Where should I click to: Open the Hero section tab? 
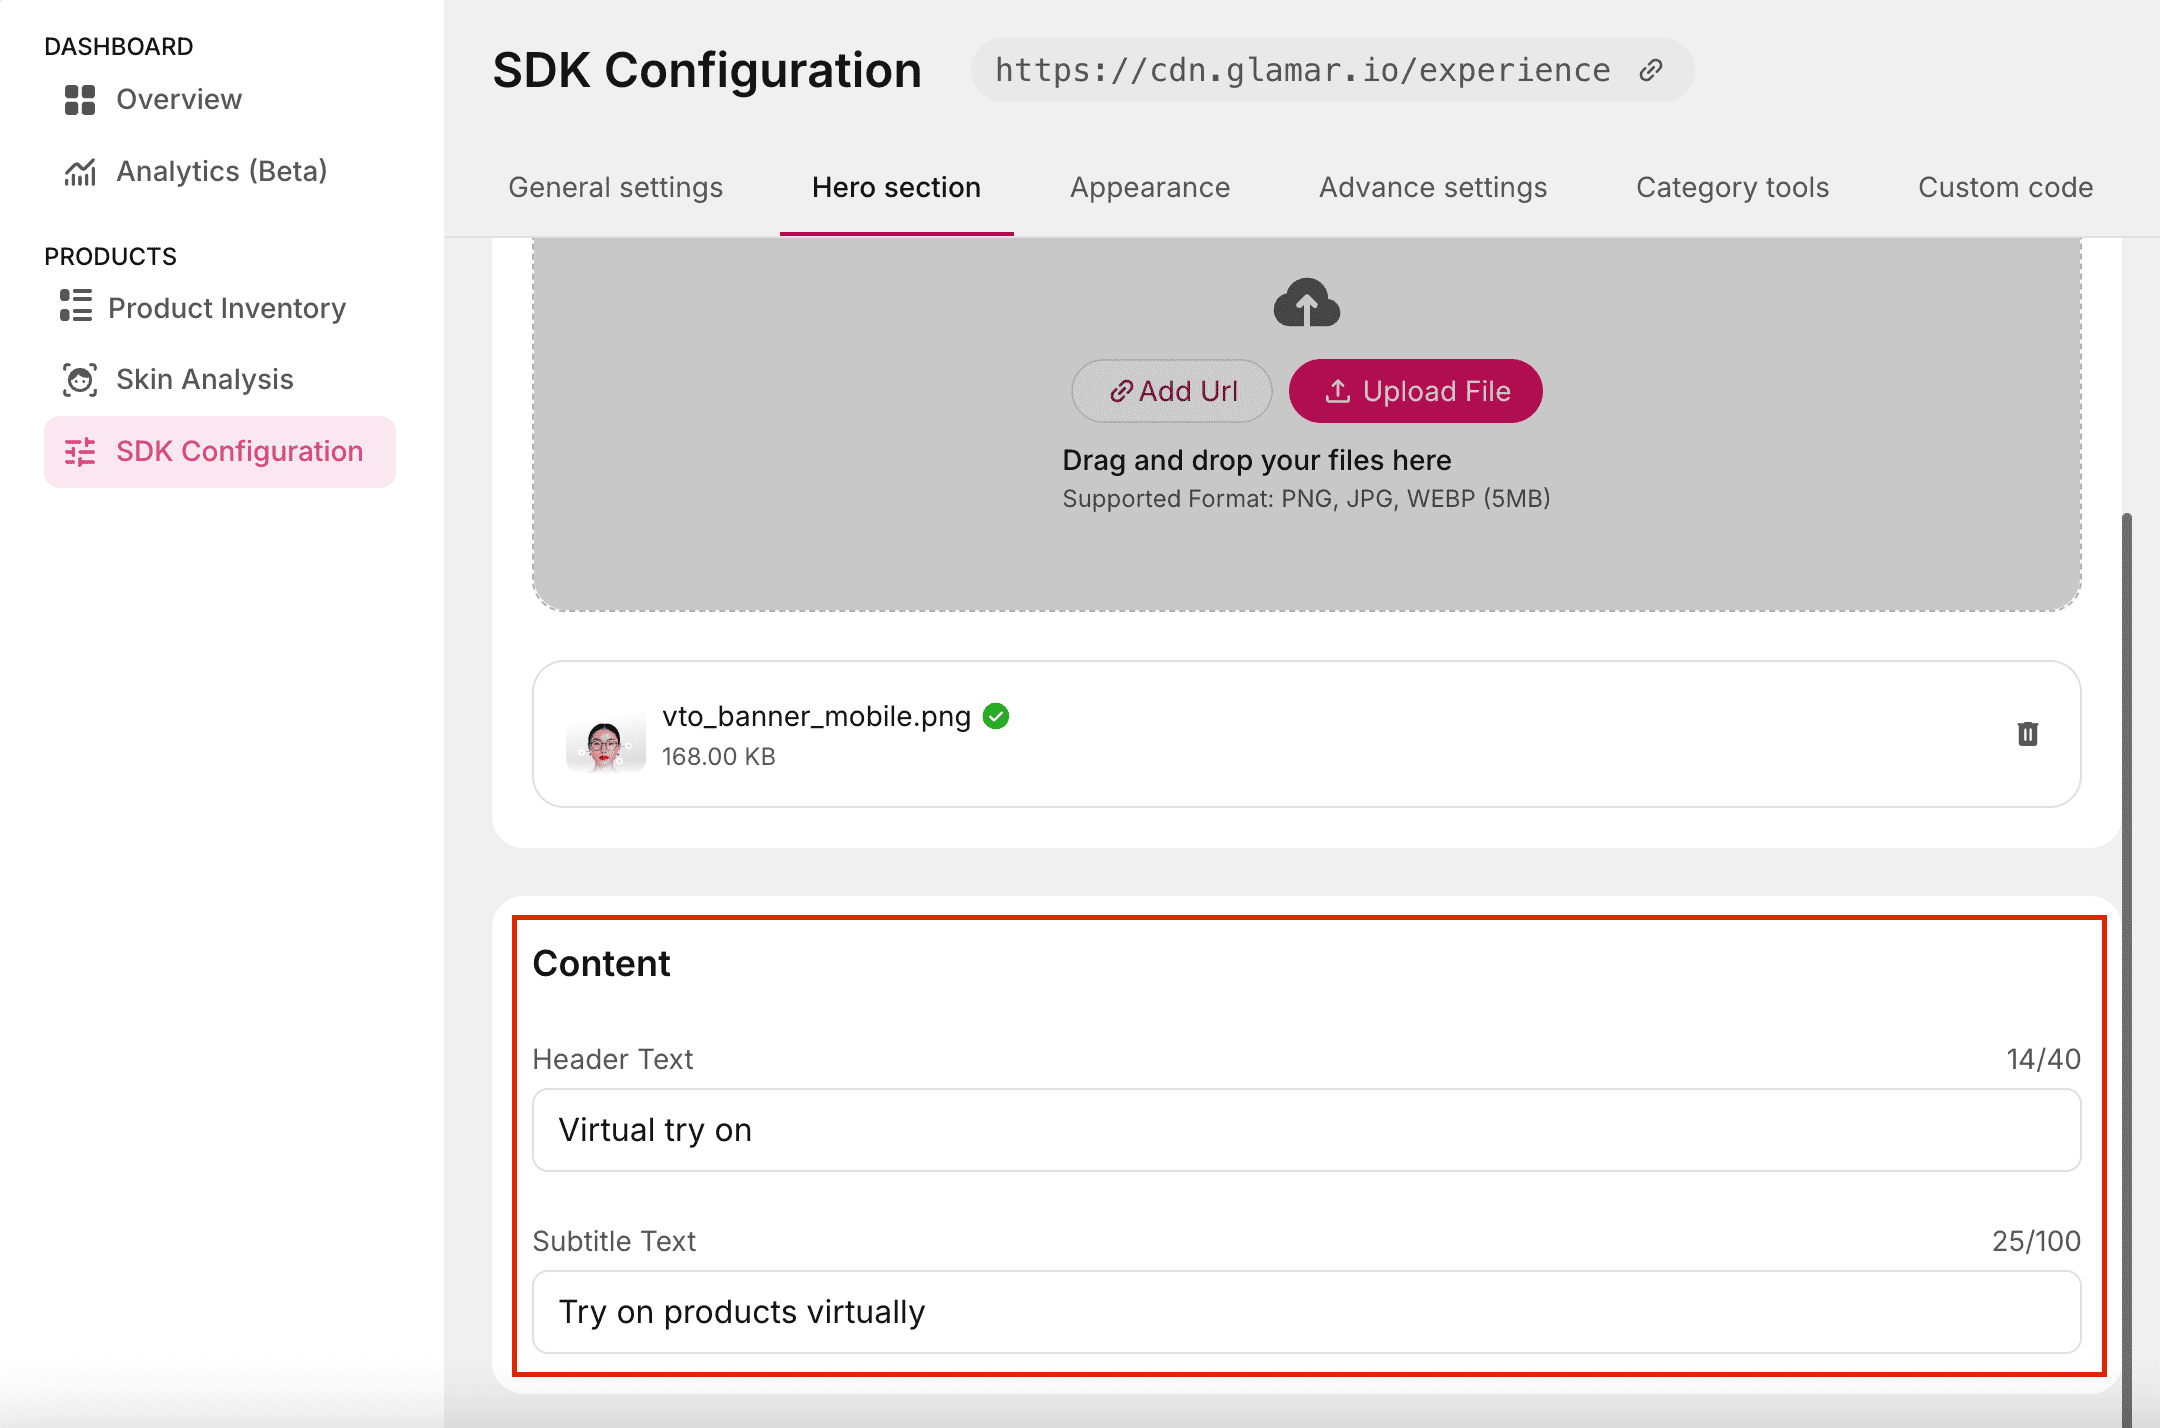tap(896, 187)
